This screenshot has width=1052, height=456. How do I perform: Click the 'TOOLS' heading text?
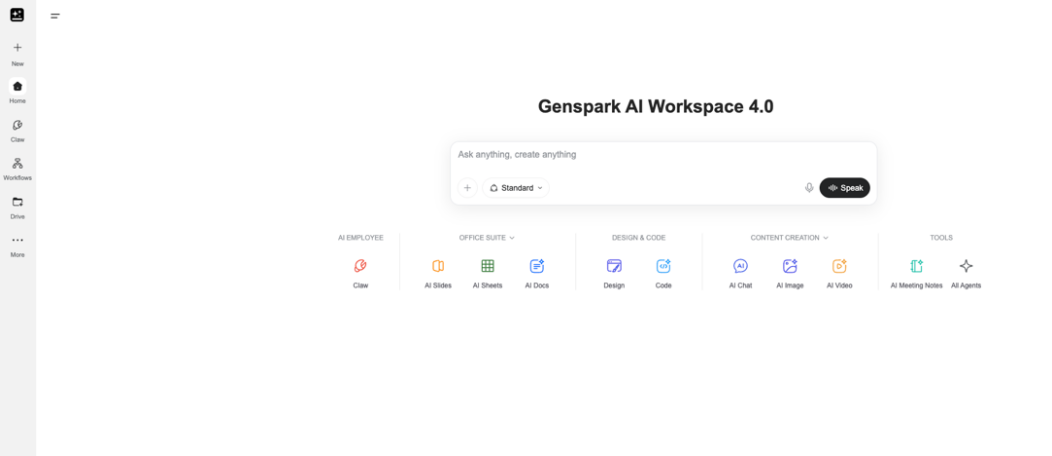click(941, 238)
